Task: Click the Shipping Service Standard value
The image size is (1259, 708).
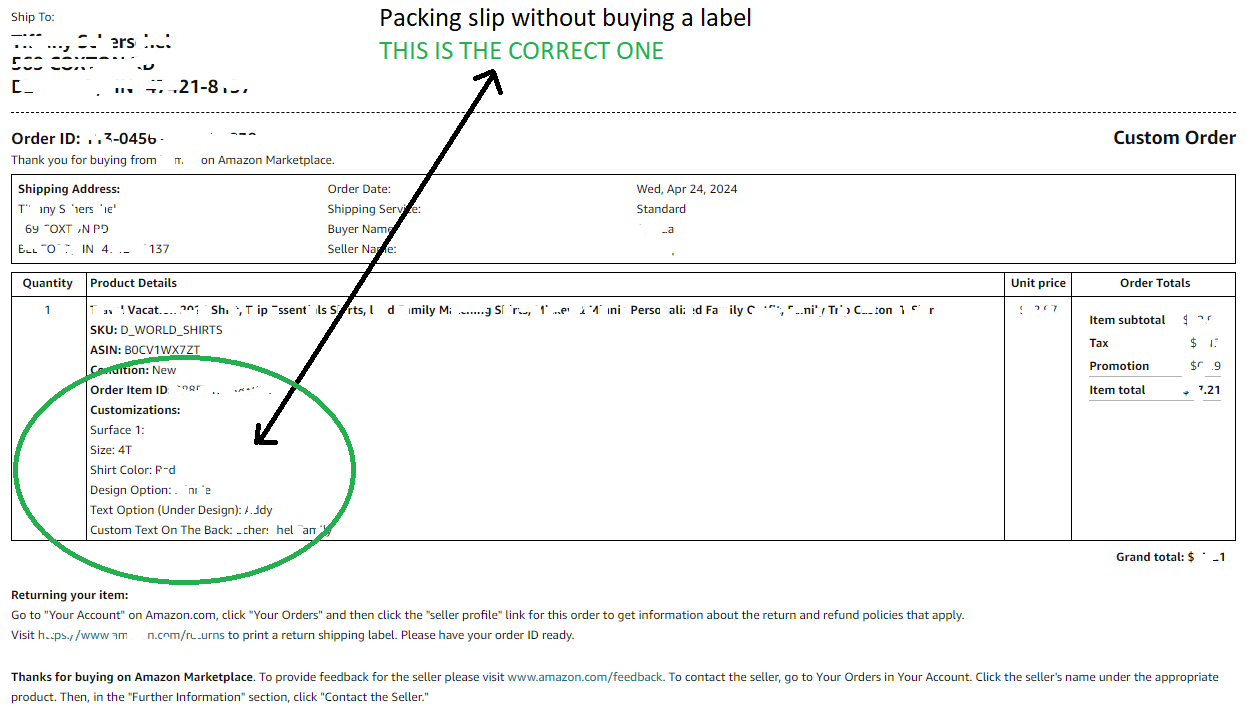Action: [x=661, y=209]
